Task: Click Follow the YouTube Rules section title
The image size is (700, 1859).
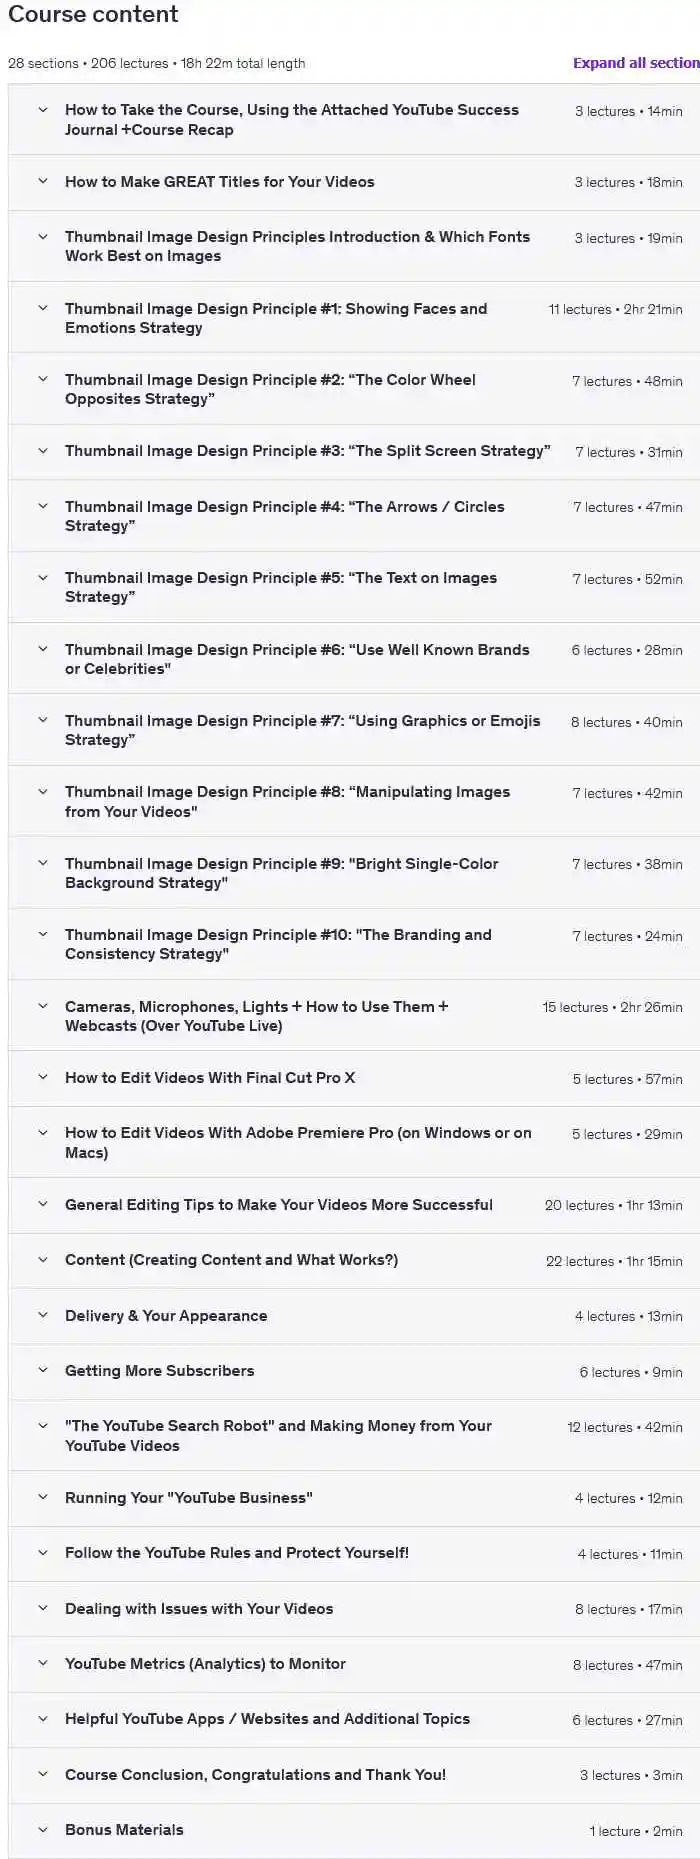Action: (x=236, y=1553)
